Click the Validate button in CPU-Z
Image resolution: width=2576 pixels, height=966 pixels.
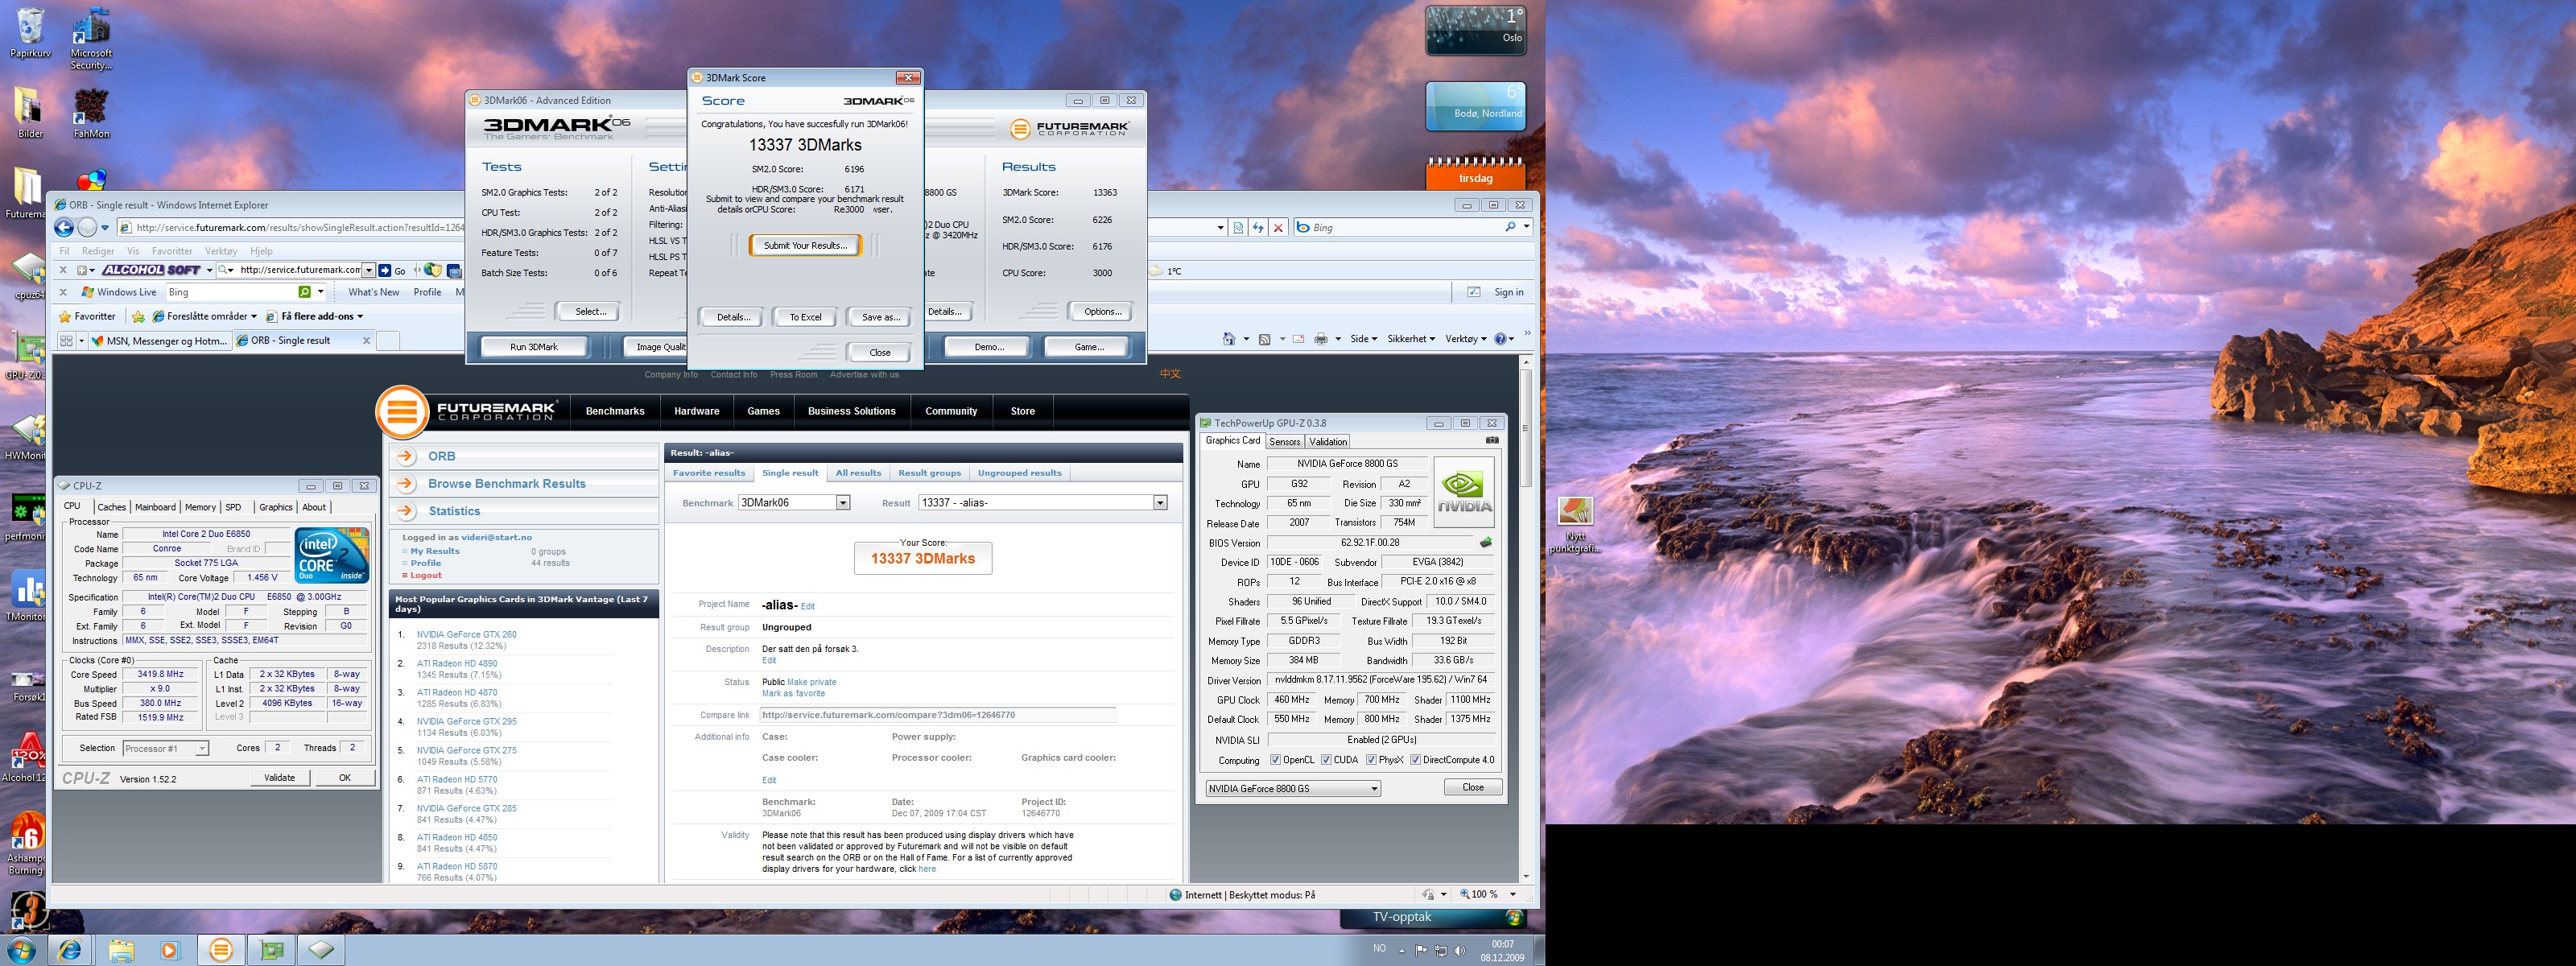point(279,777)
